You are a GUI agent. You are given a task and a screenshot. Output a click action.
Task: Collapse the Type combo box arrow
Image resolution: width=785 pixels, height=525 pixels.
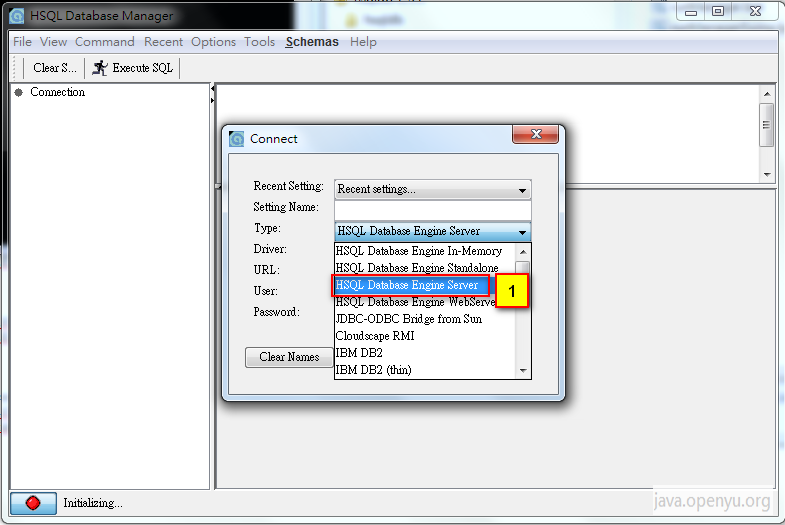(522, 232)
